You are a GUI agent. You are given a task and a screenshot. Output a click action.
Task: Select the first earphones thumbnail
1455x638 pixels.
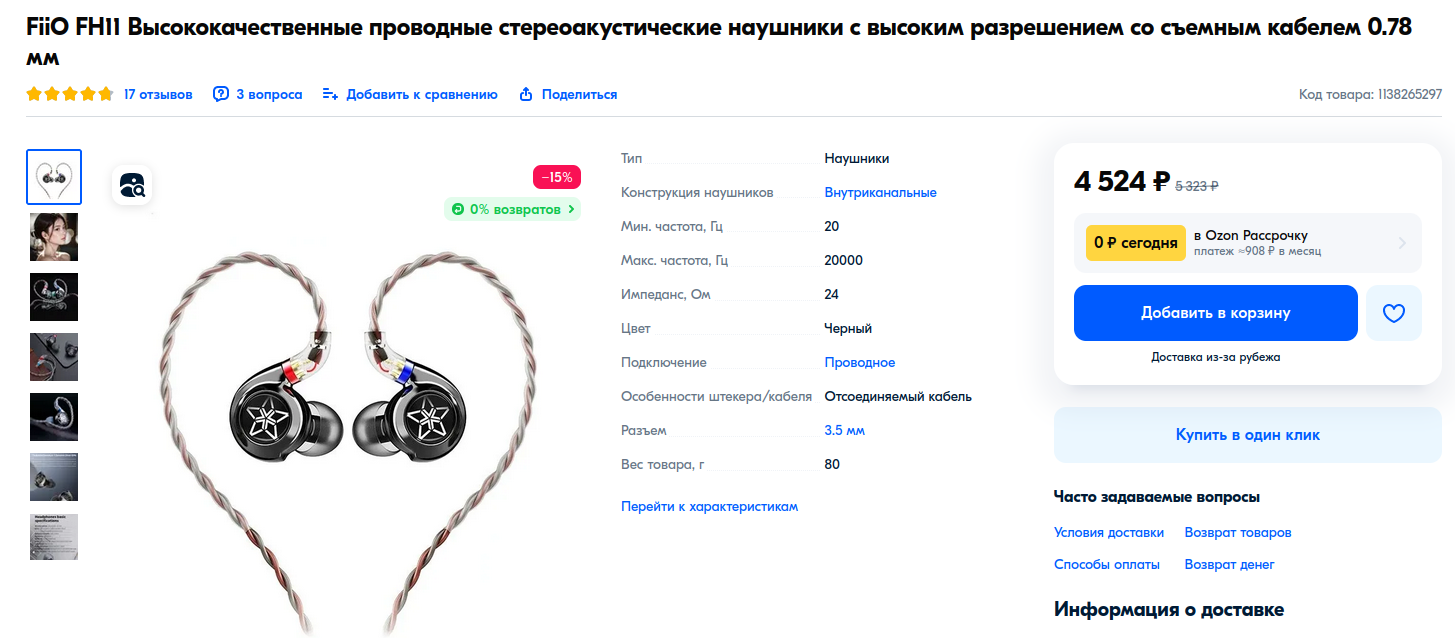tap(54, 177)
